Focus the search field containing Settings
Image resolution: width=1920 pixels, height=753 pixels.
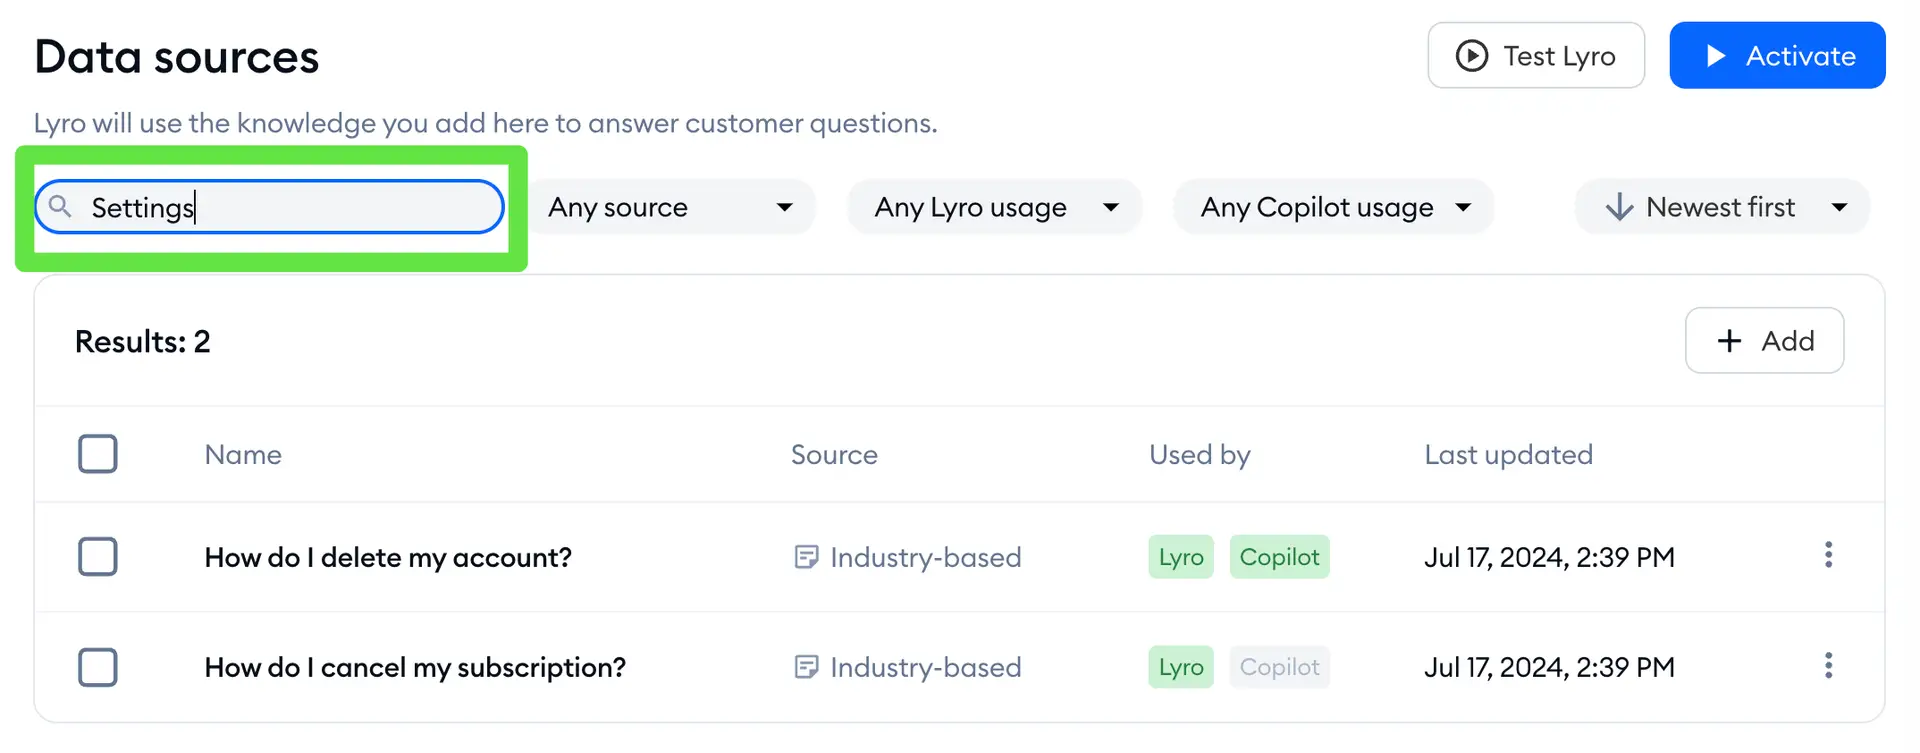270,207
